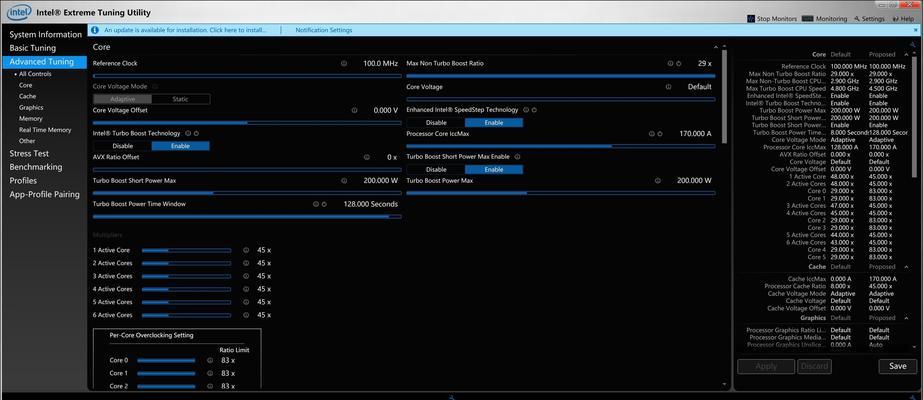923x400 pixels.
Task: Dismiss the update notification bar with X
Action: tap(916, 29)
